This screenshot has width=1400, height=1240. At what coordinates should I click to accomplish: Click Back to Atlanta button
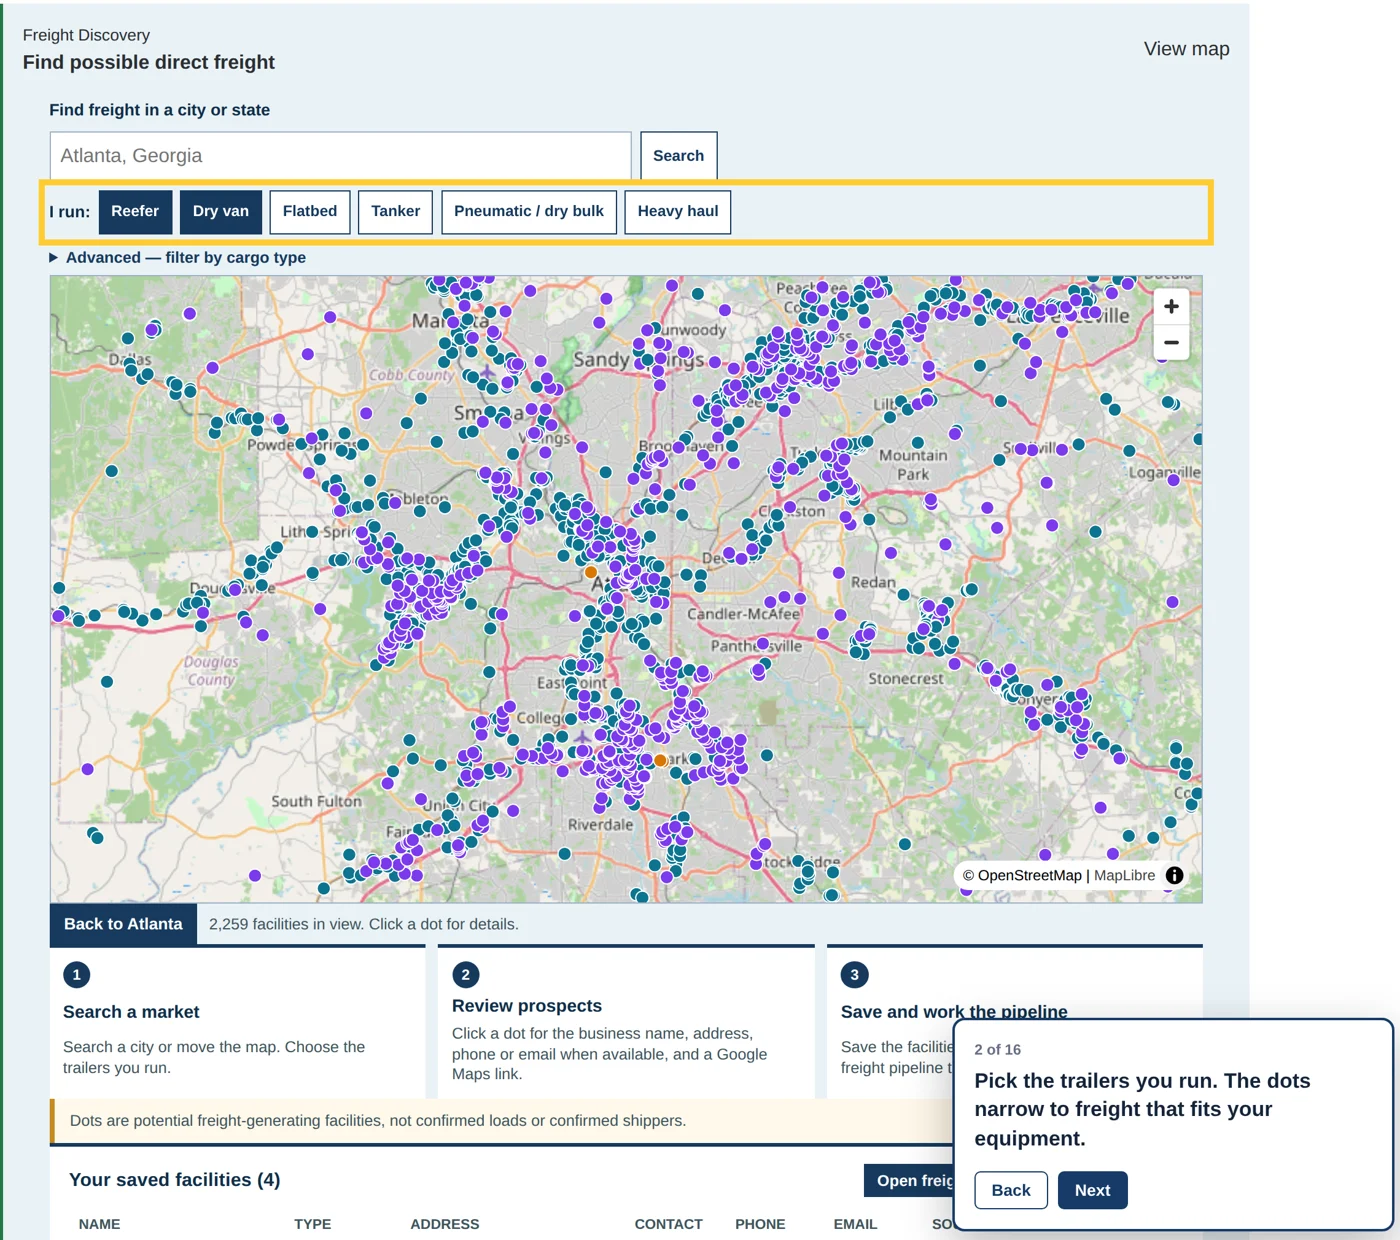click(x=123, y=924)
